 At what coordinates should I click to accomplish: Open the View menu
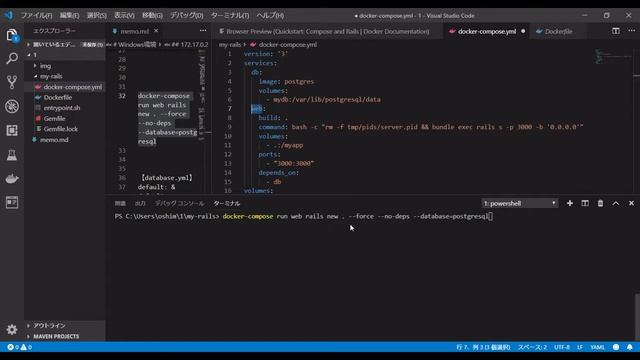pyautogui.click(x=124, y=16)
